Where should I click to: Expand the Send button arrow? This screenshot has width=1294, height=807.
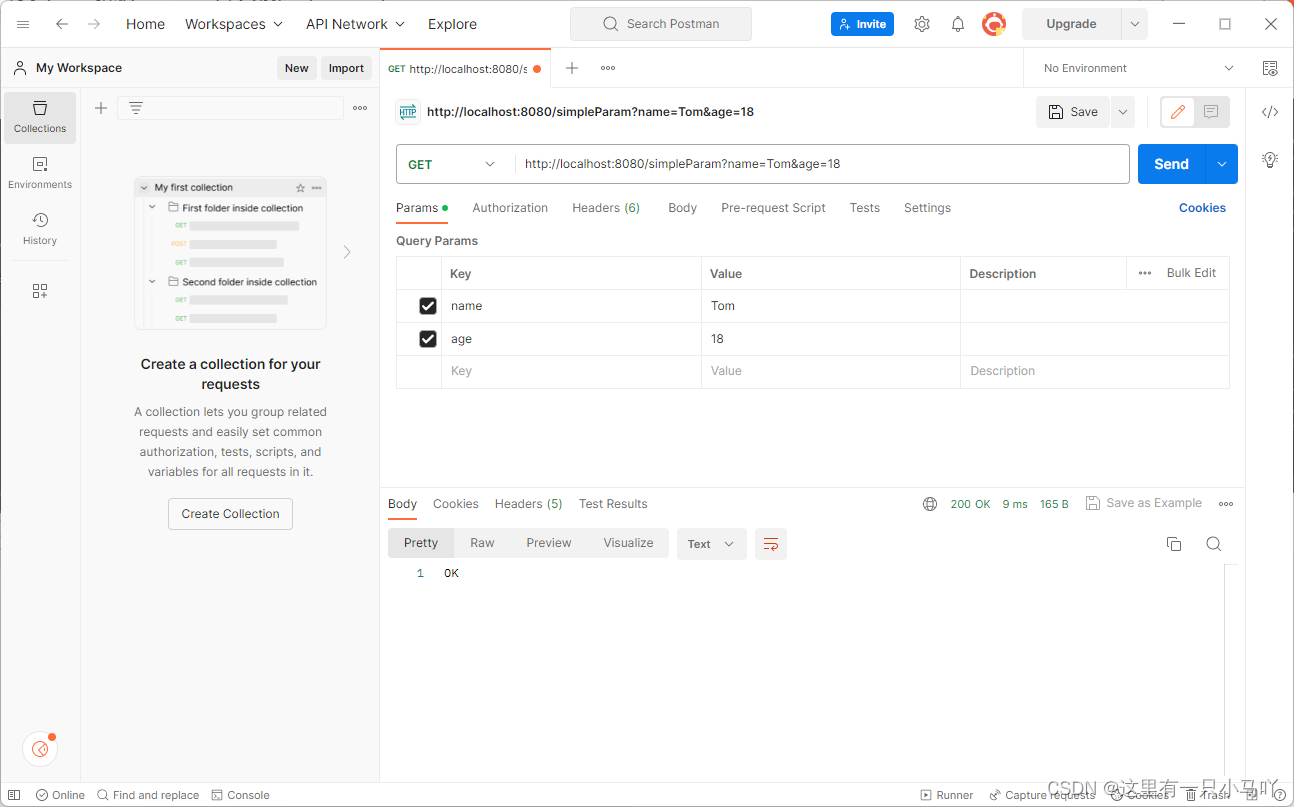(1222, 164)
